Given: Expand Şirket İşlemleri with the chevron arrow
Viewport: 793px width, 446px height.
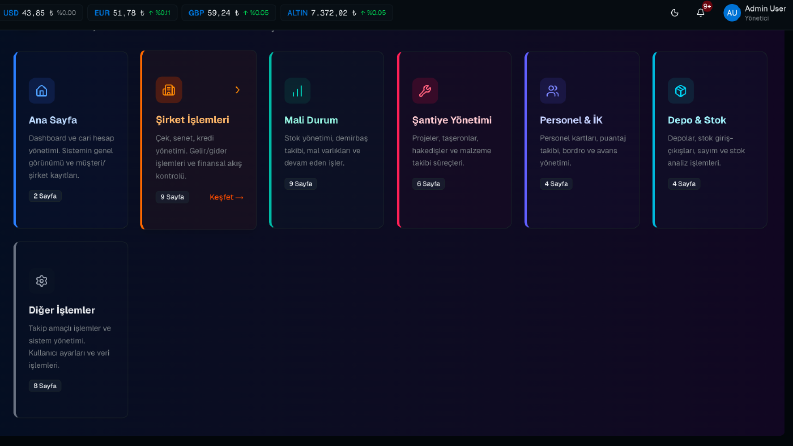Looking at the screenshot, I should pos(237,90).
